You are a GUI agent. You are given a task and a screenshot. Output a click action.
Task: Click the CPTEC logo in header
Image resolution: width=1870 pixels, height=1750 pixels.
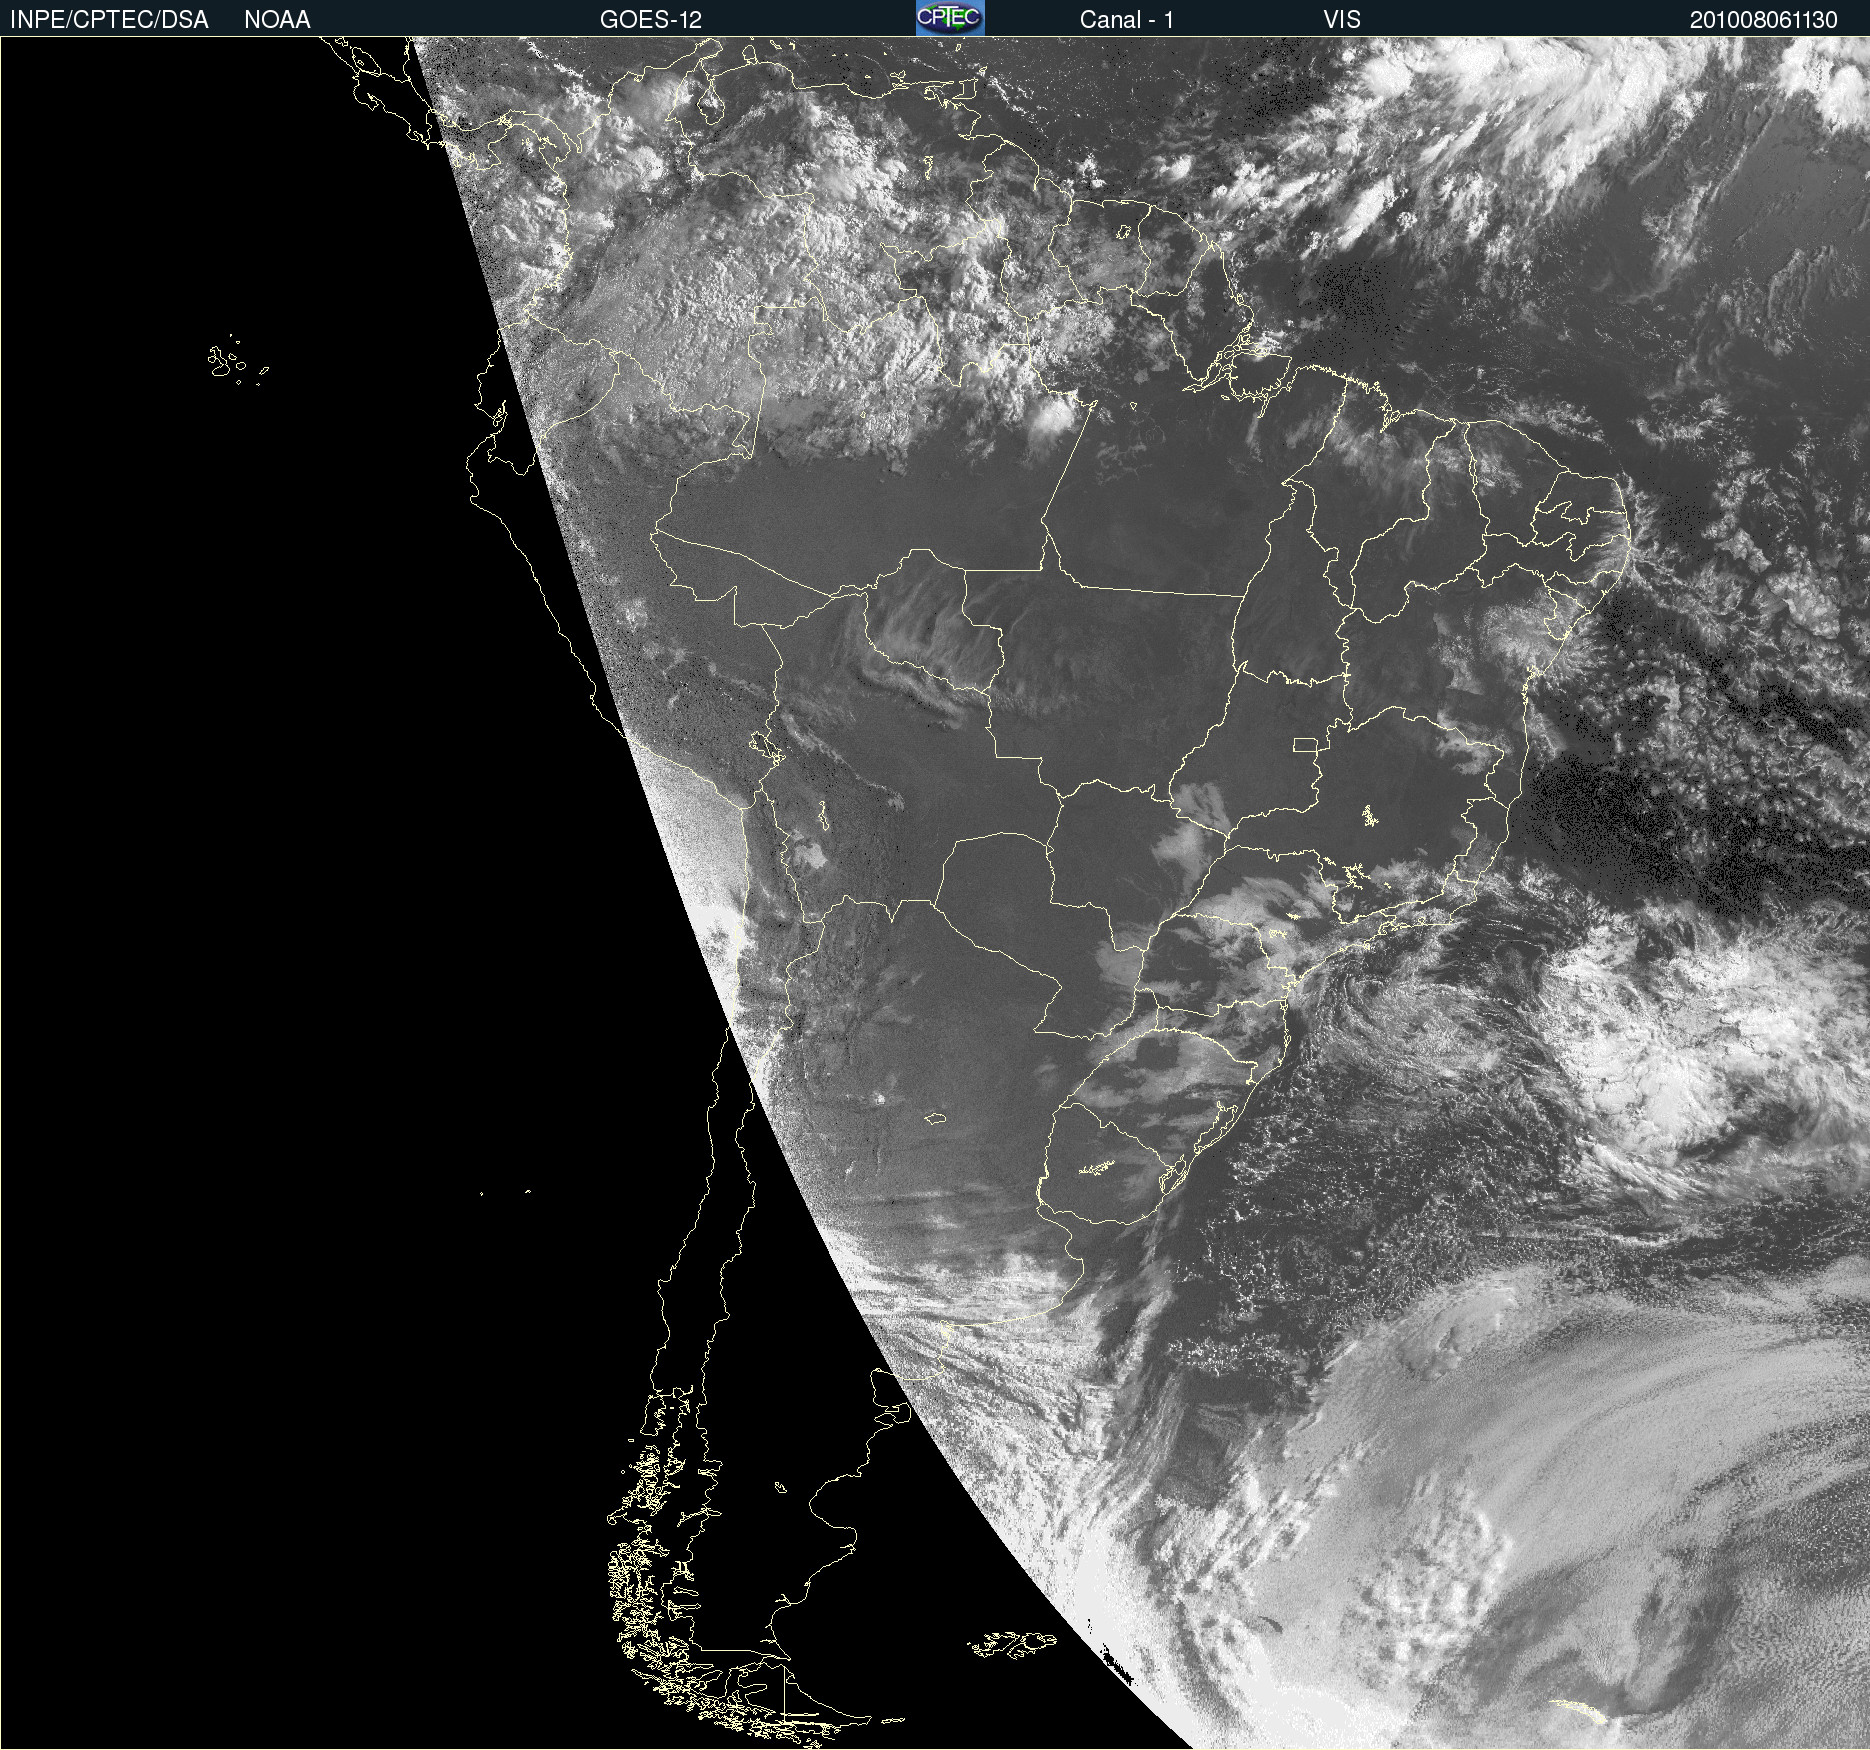tap(950, 18)
